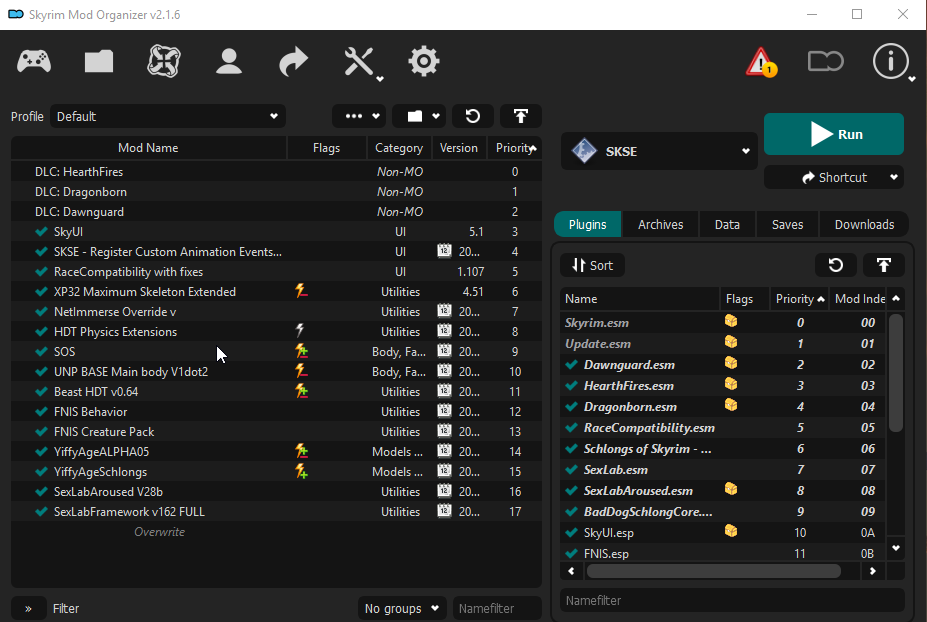The width and height of the screenshot is (927, 622).
Task: Disable the SkyUI mod checkbox
Action: pyautogui.click(x=41, y=232)
